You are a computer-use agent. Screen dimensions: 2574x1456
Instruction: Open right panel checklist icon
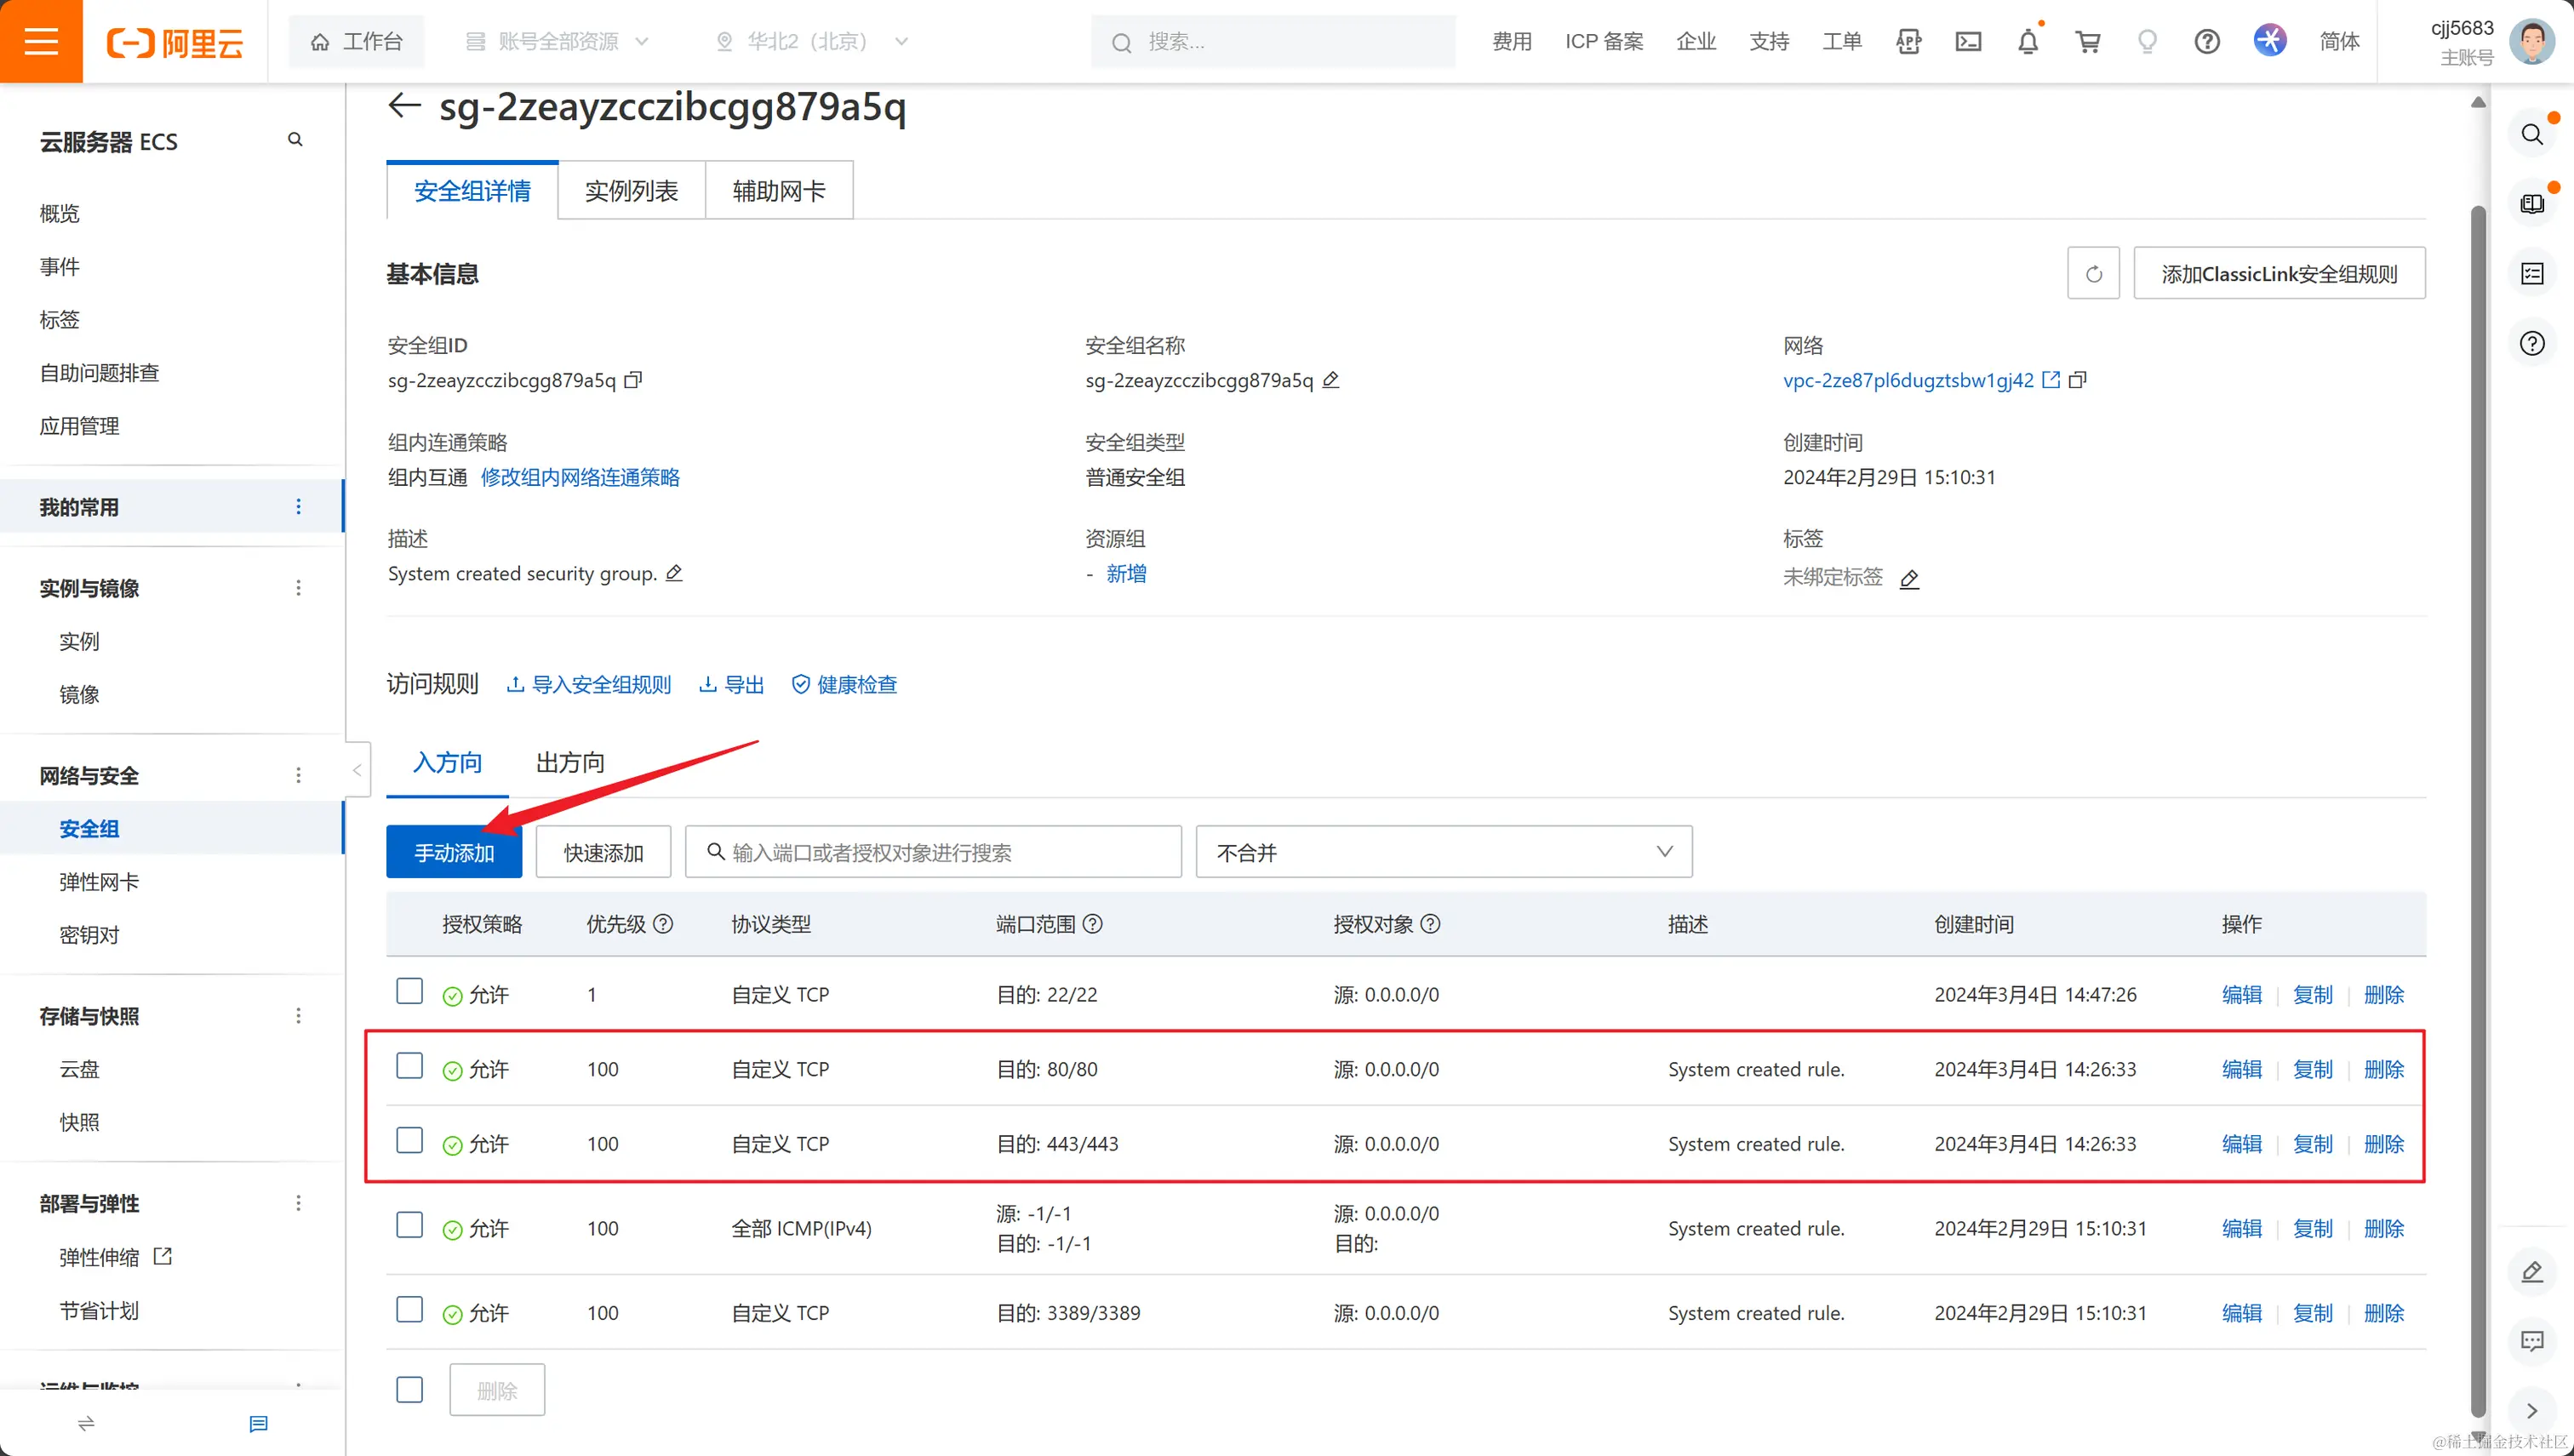pos(2532,274)
